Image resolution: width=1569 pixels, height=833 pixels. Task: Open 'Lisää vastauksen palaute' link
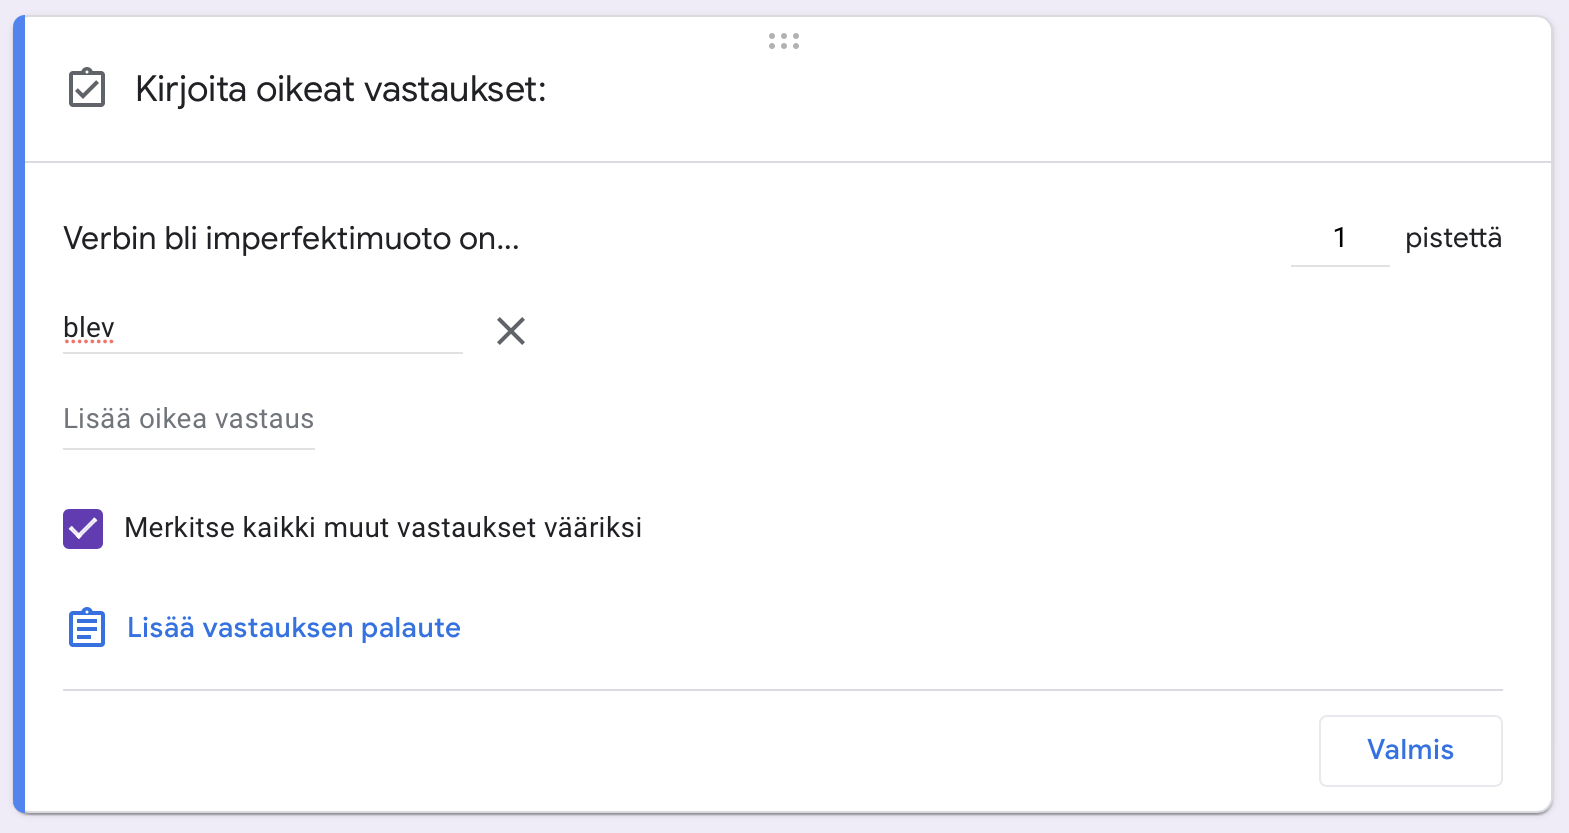[293, 628]
